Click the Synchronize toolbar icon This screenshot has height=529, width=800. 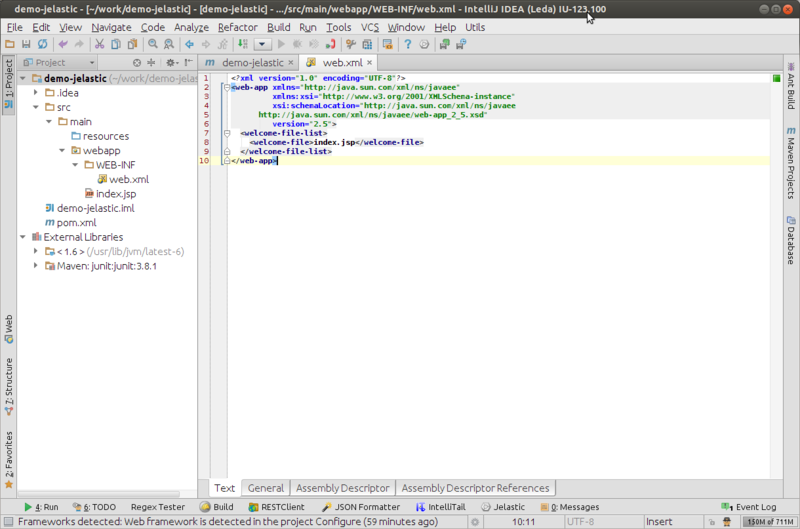click(x=42, y=45)
